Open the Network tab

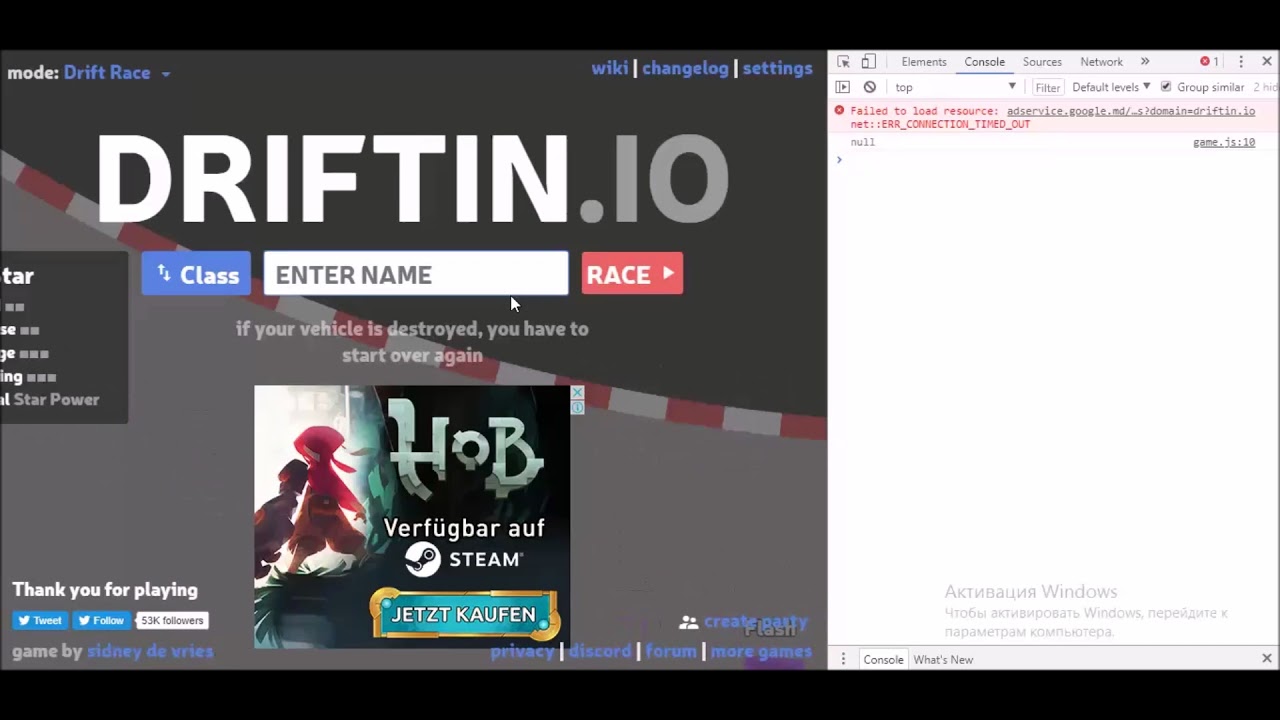1102,62
